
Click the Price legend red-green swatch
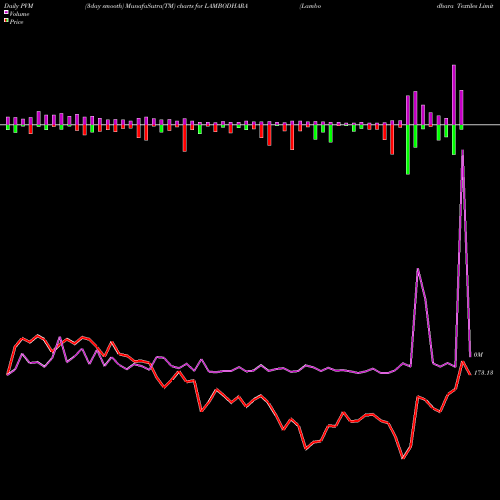6,21
